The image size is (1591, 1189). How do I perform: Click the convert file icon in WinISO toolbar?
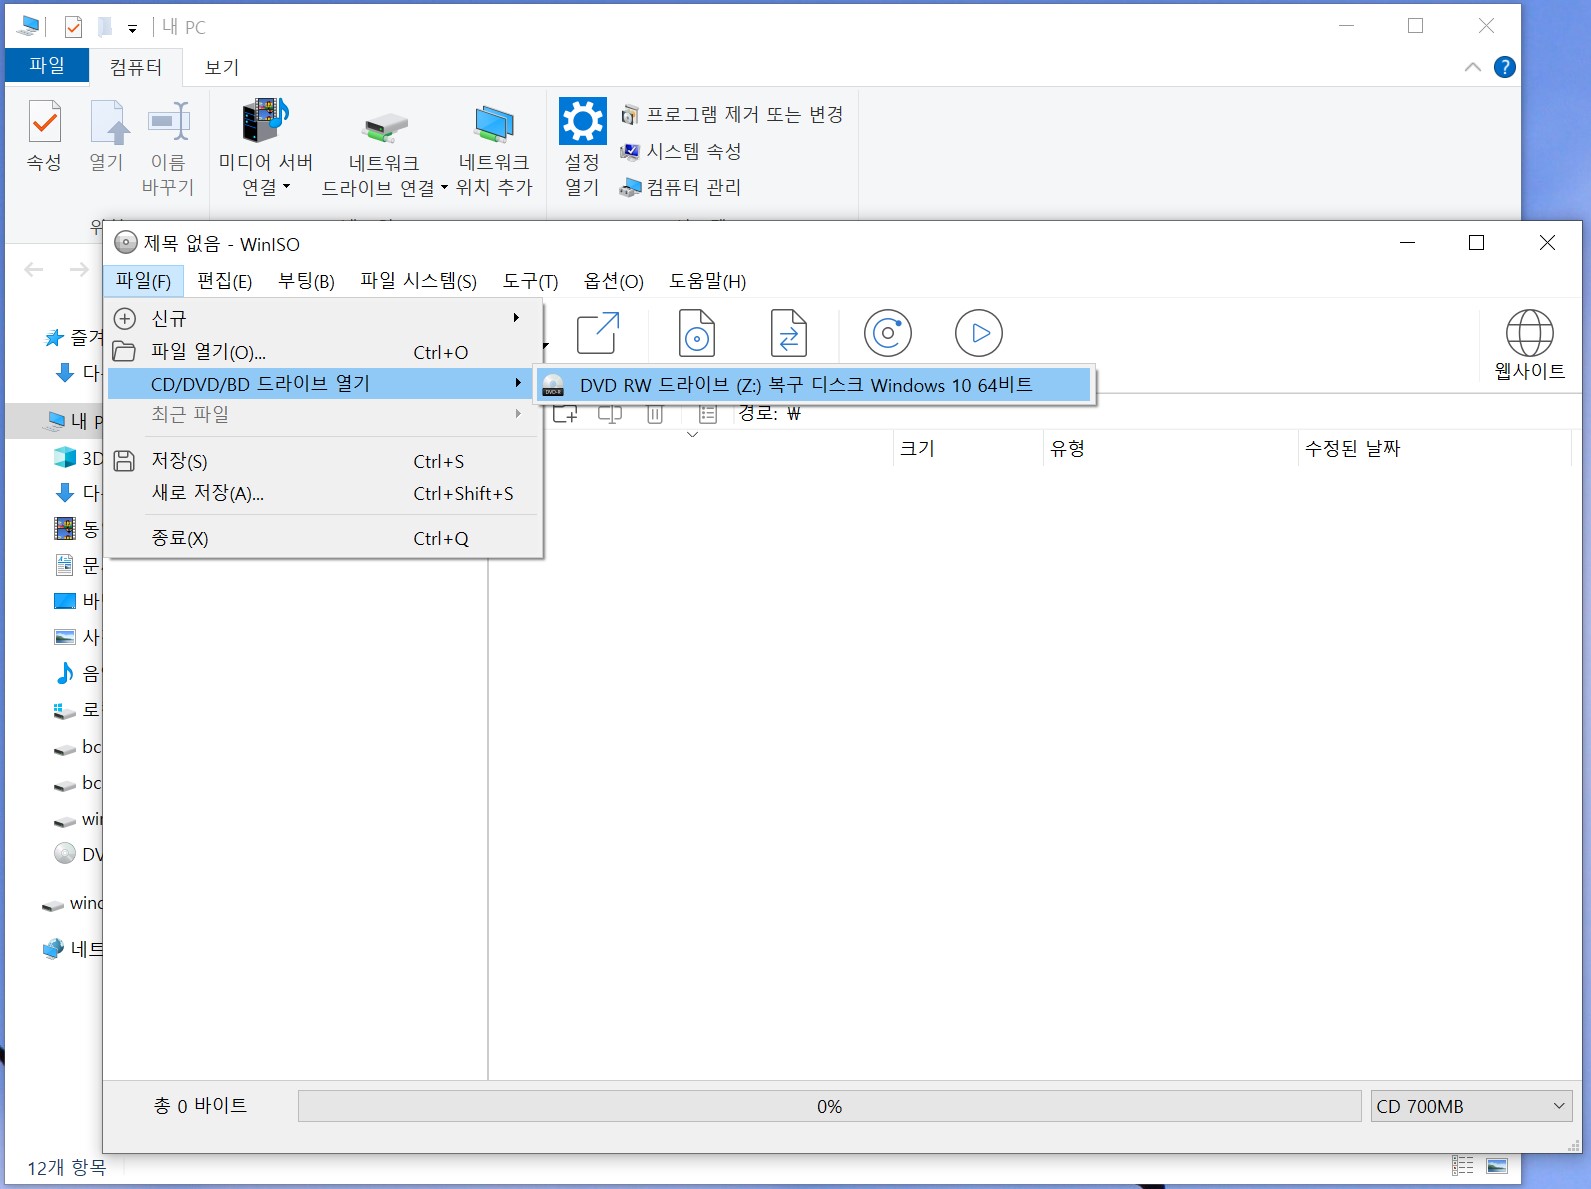click(789, 333)
